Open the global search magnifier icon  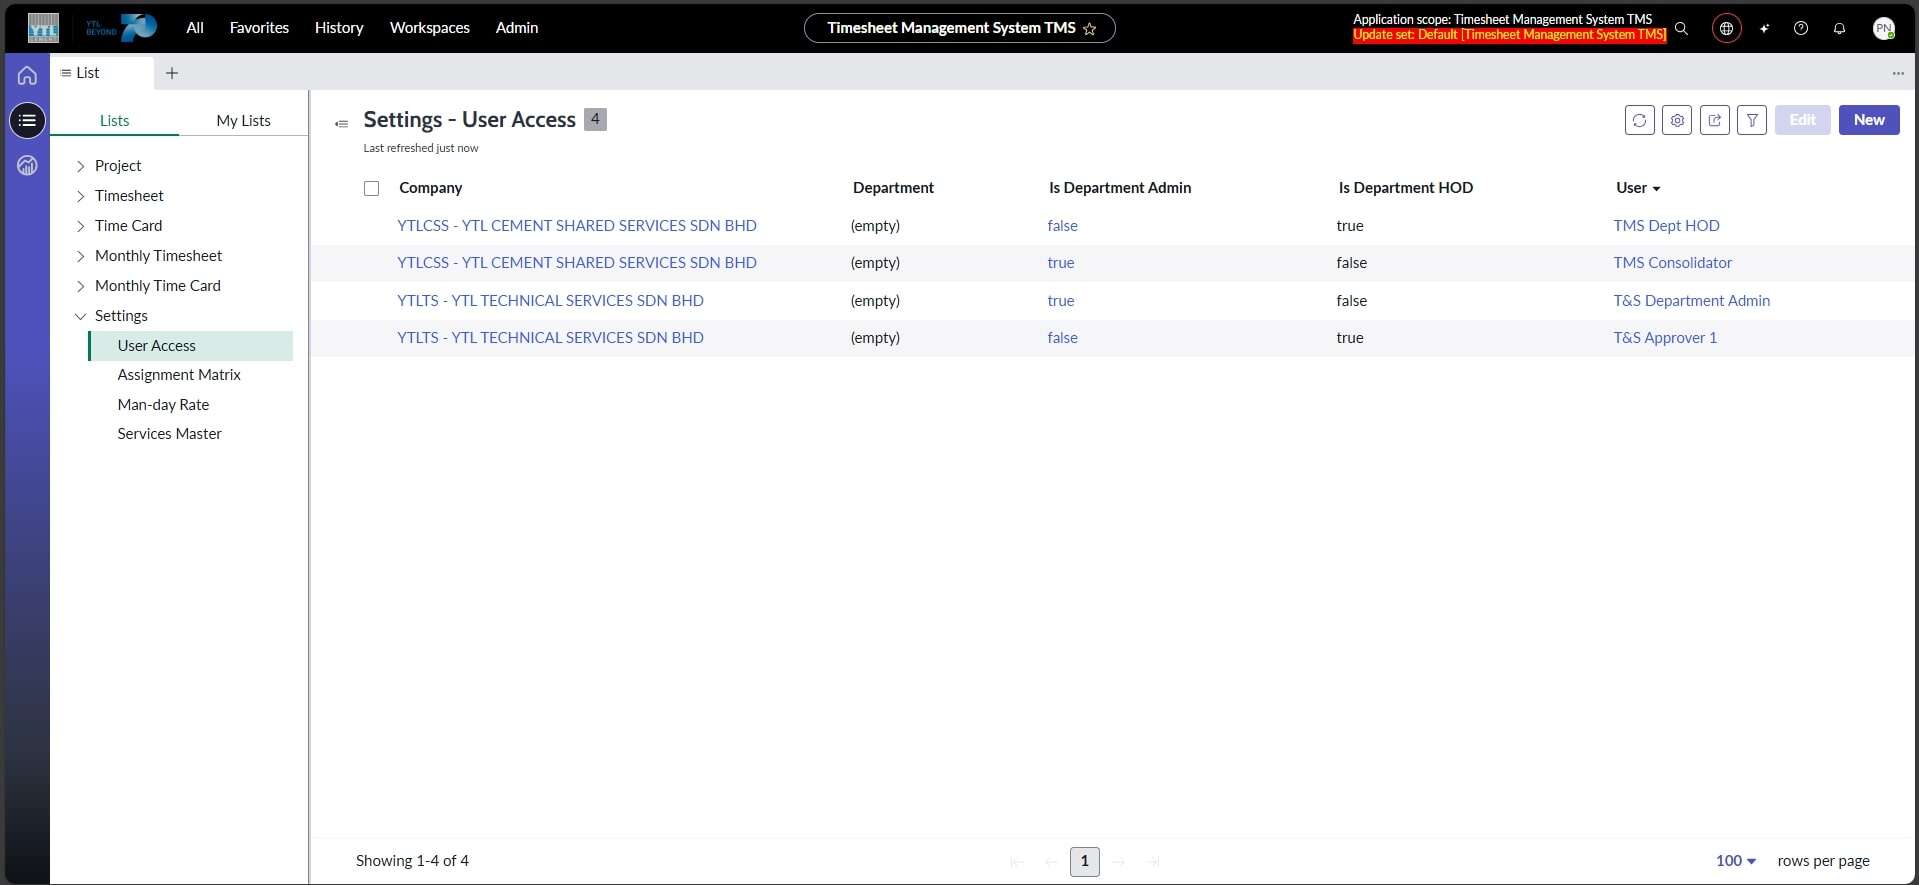coord(1682,29)
